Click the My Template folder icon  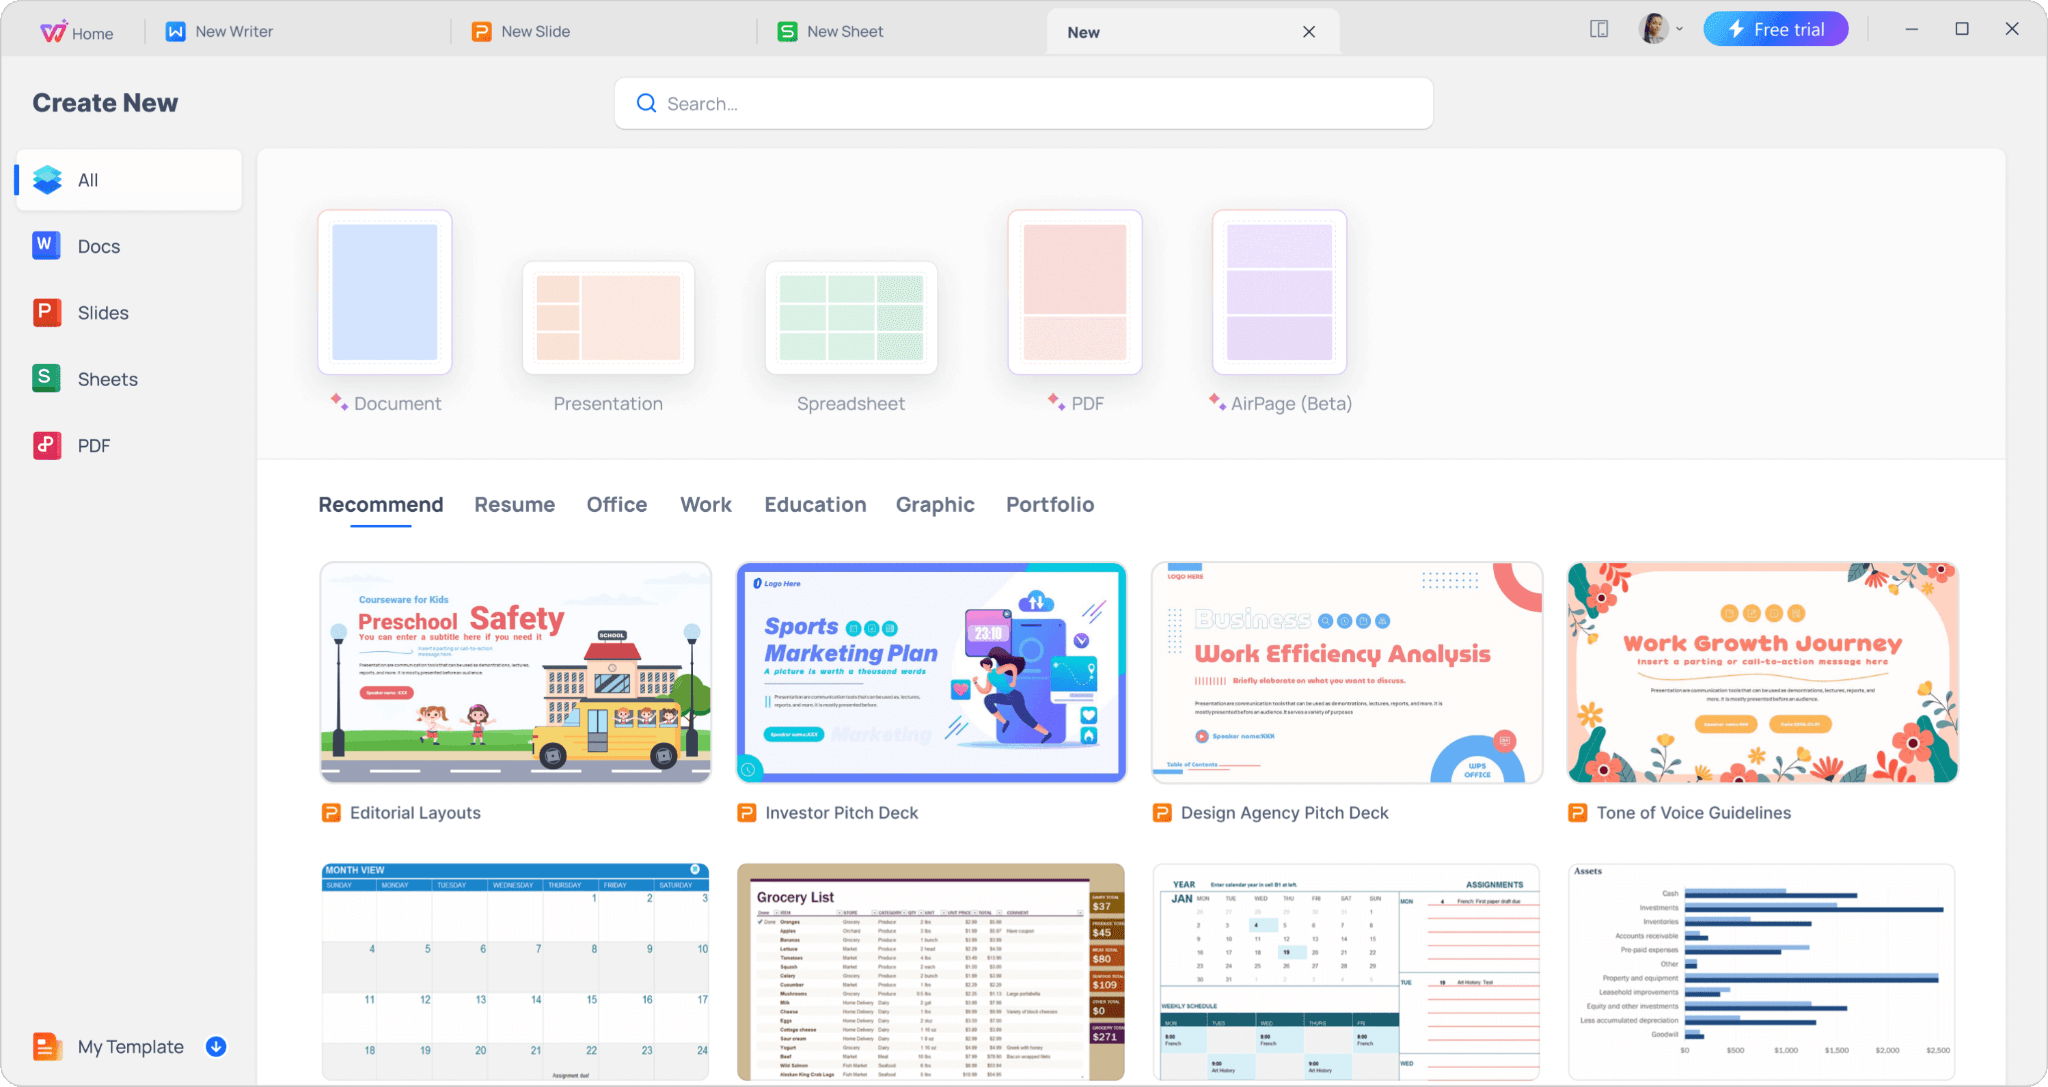[x=47, y=1046]
